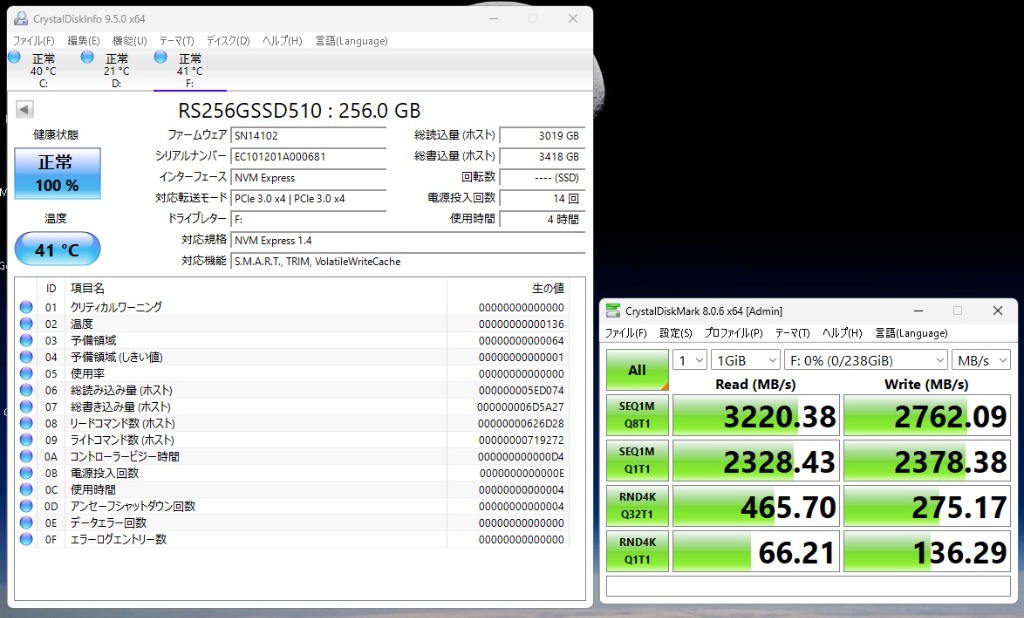Select drive D: status indicator

(x=87, y=57)
